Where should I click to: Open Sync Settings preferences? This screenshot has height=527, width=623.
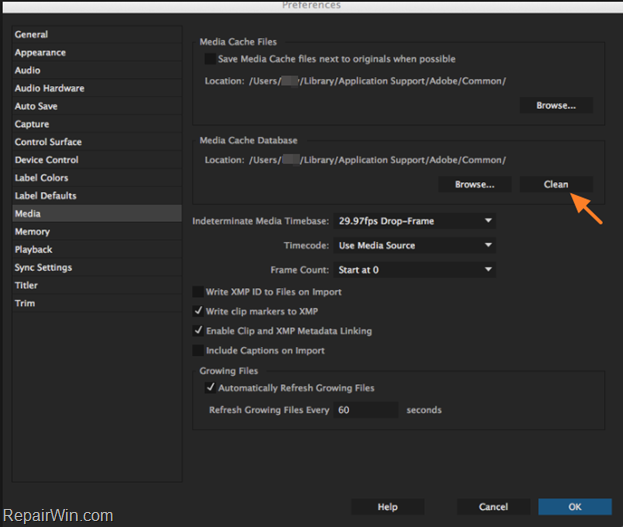[97, 267]
